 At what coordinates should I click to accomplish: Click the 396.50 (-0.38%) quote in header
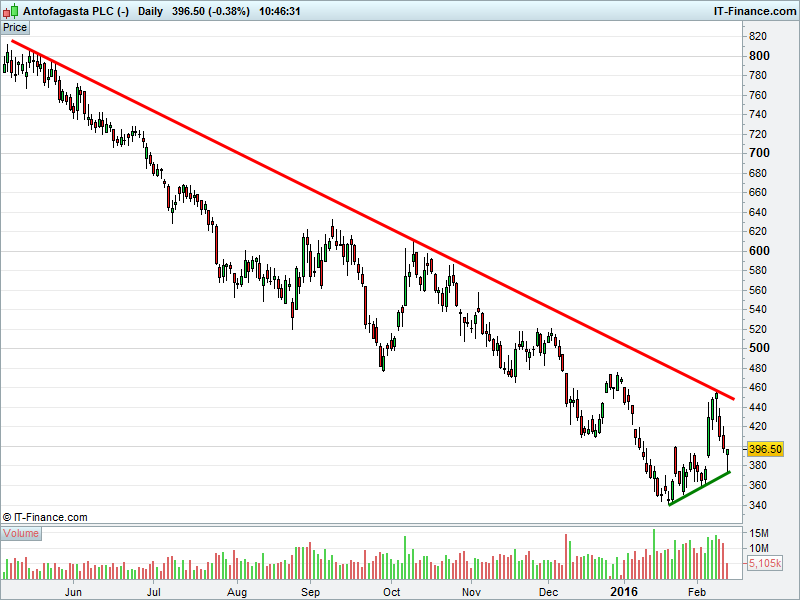coord(216,11)
